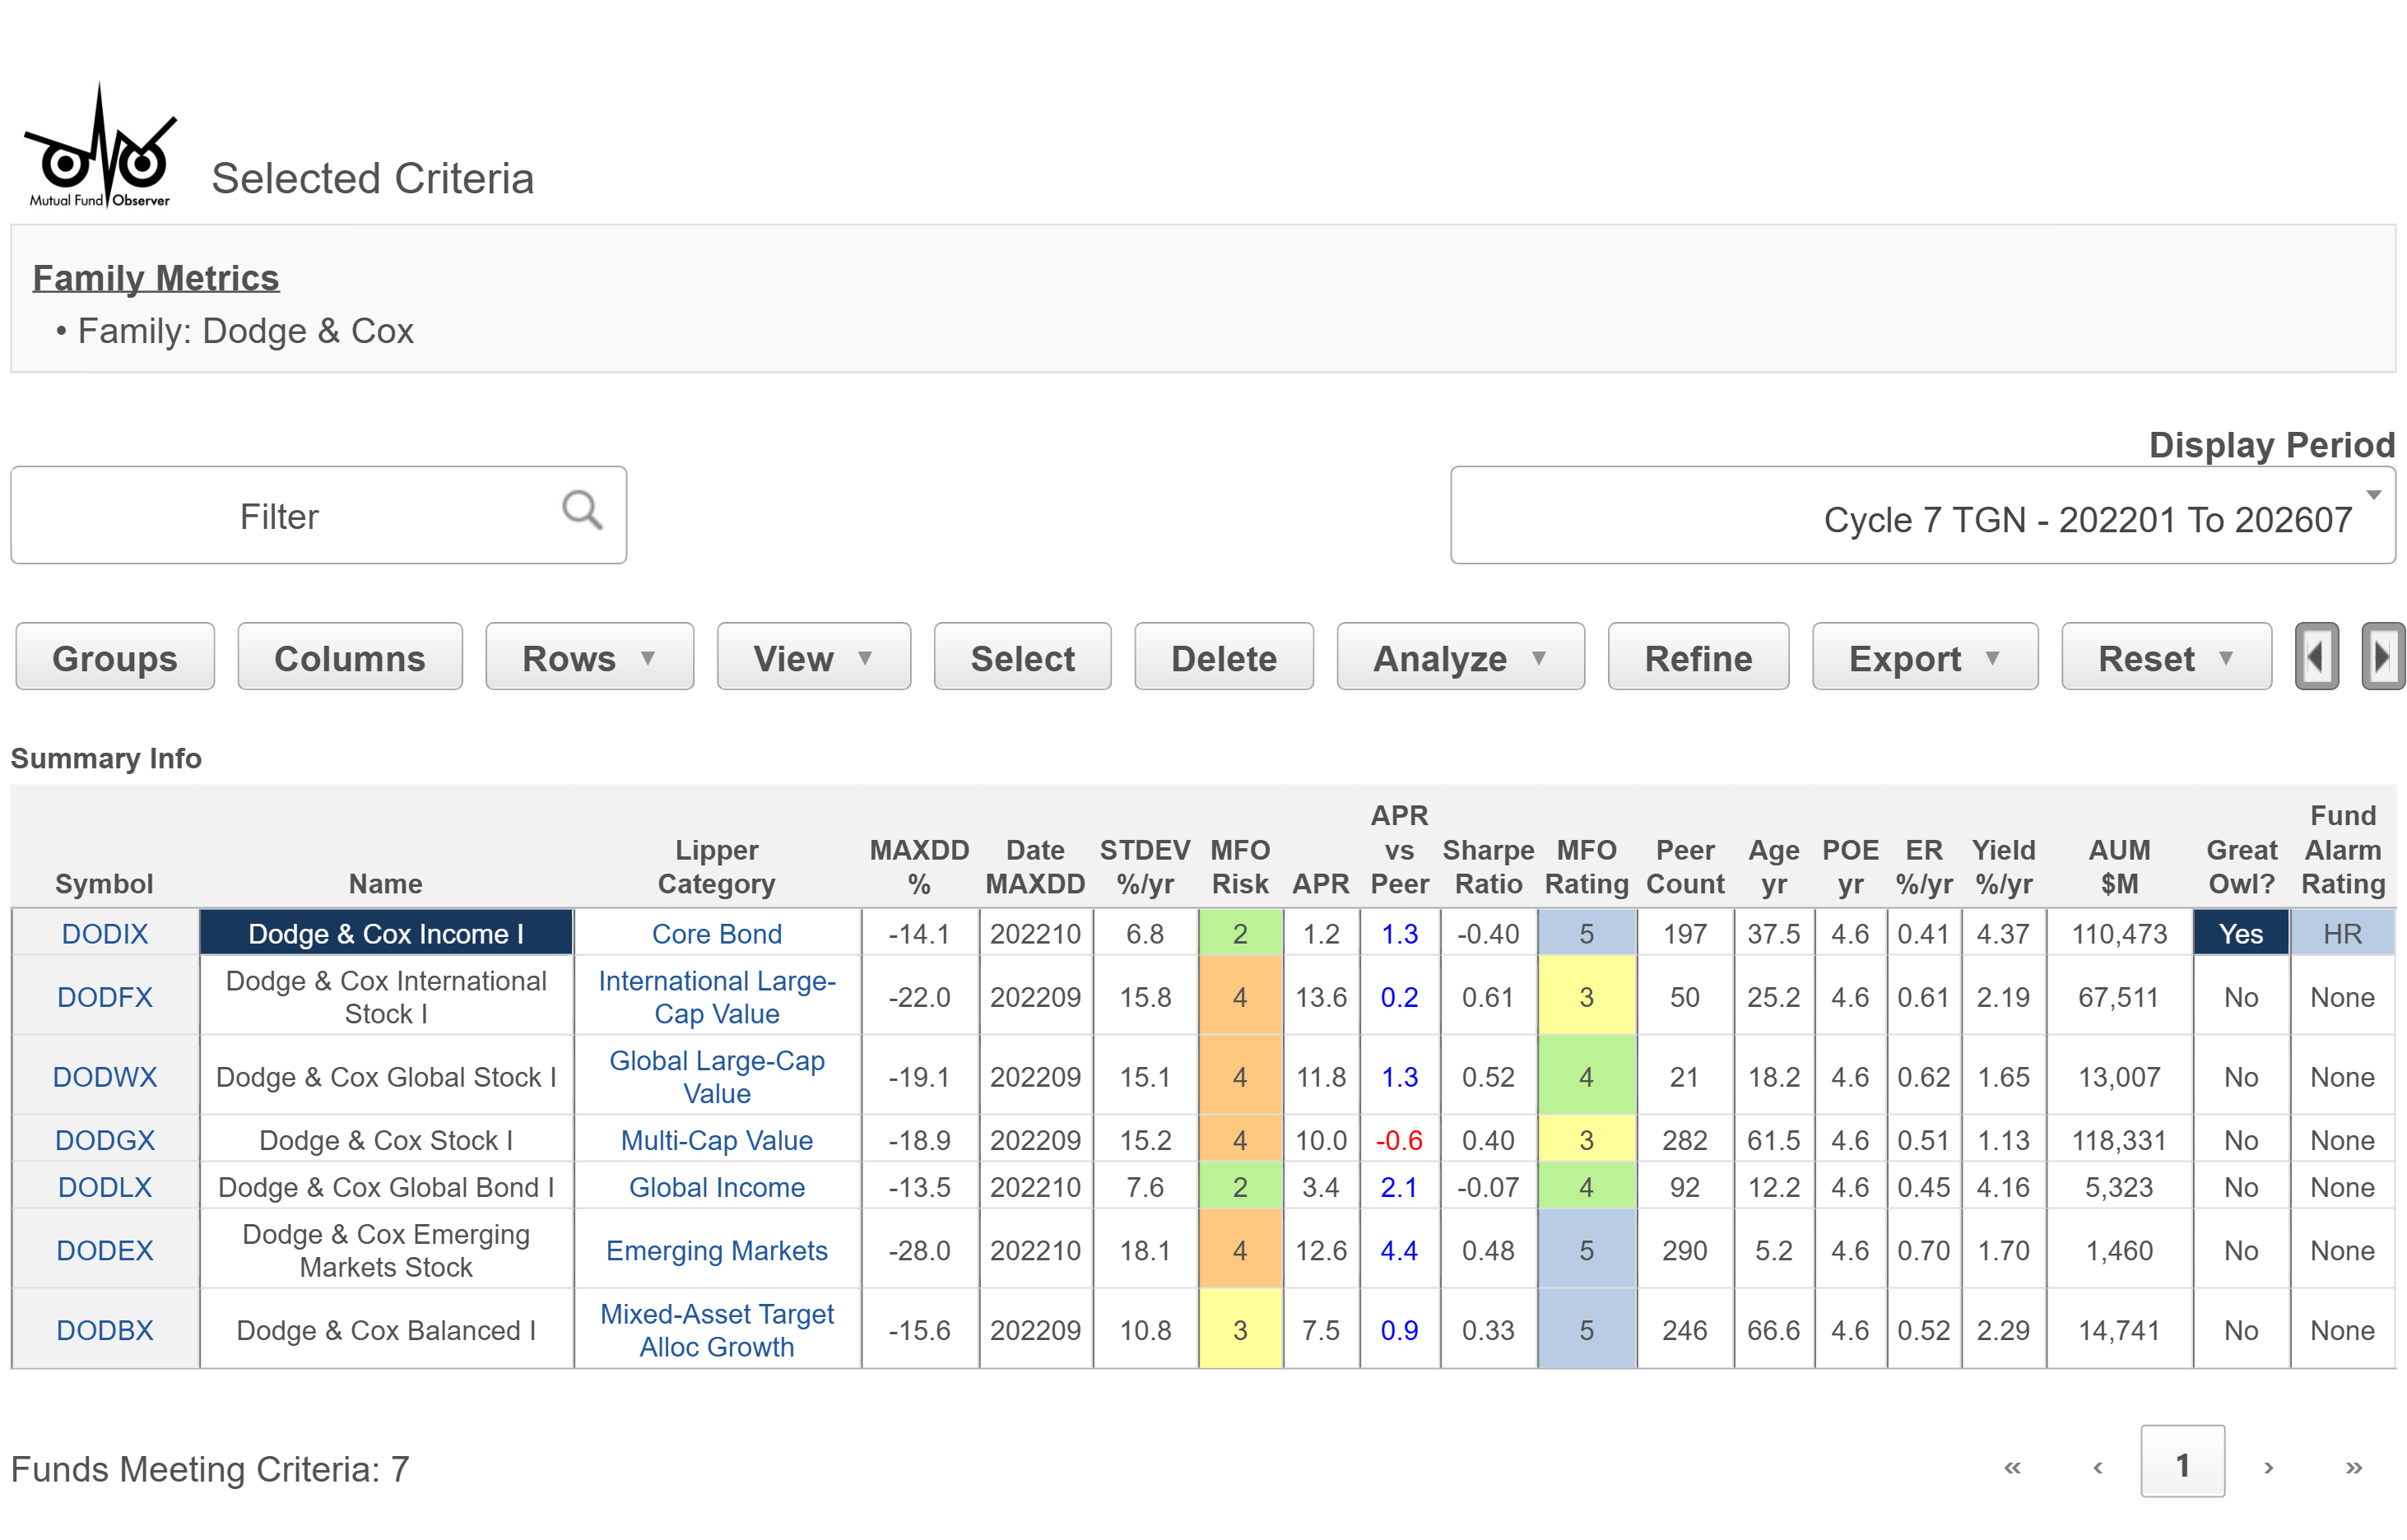Viewport: 2407px width, 1540px height.
Task: Select the 'Dodge & Cox Stock I' cell
Action: (x=386, y=1139)
